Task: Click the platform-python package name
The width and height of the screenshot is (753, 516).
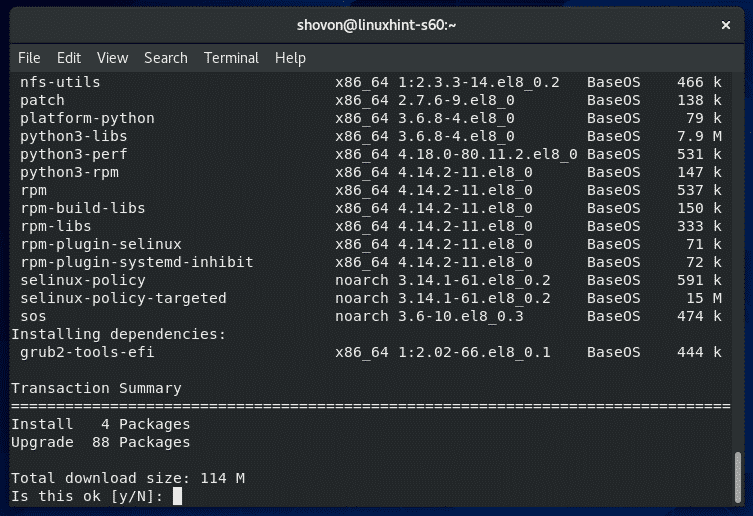Action: pos(87,118)
